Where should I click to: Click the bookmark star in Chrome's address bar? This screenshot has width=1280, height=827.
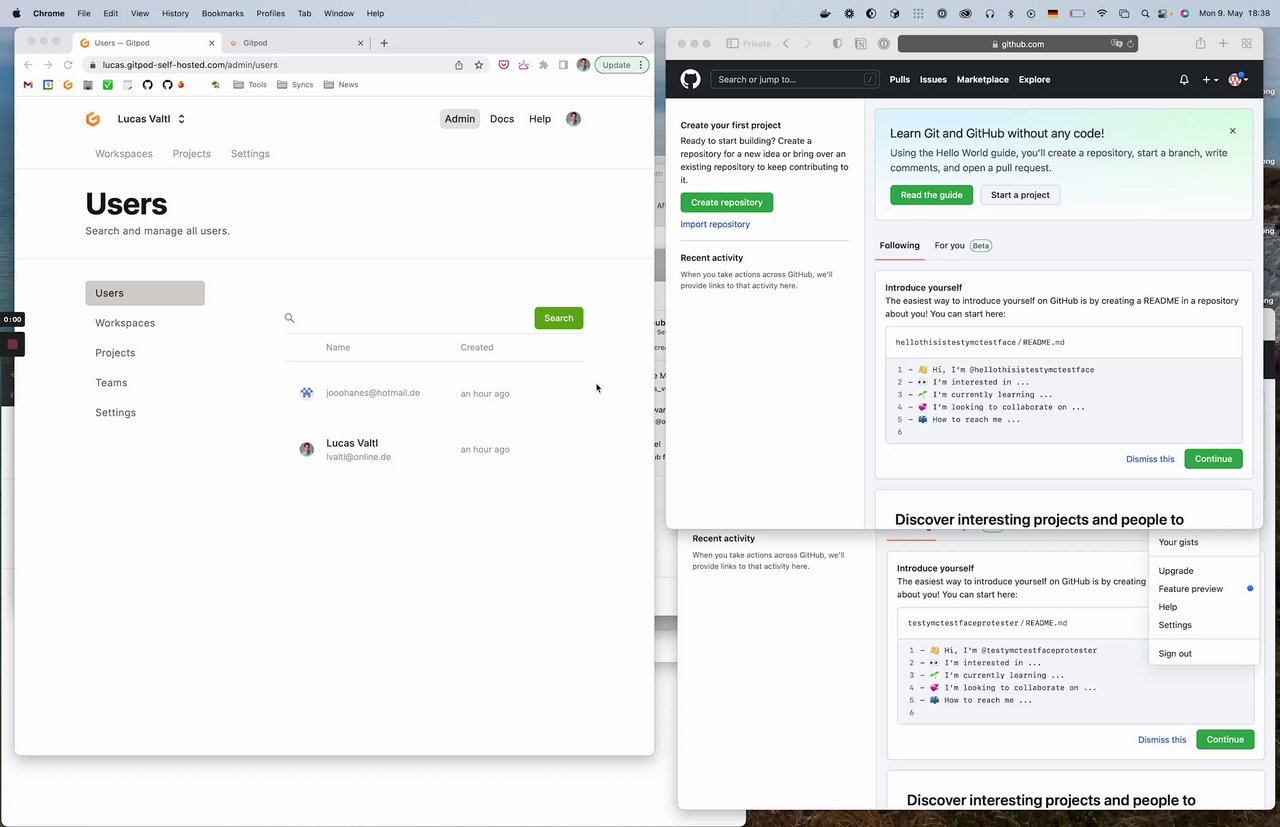[479, 65]
